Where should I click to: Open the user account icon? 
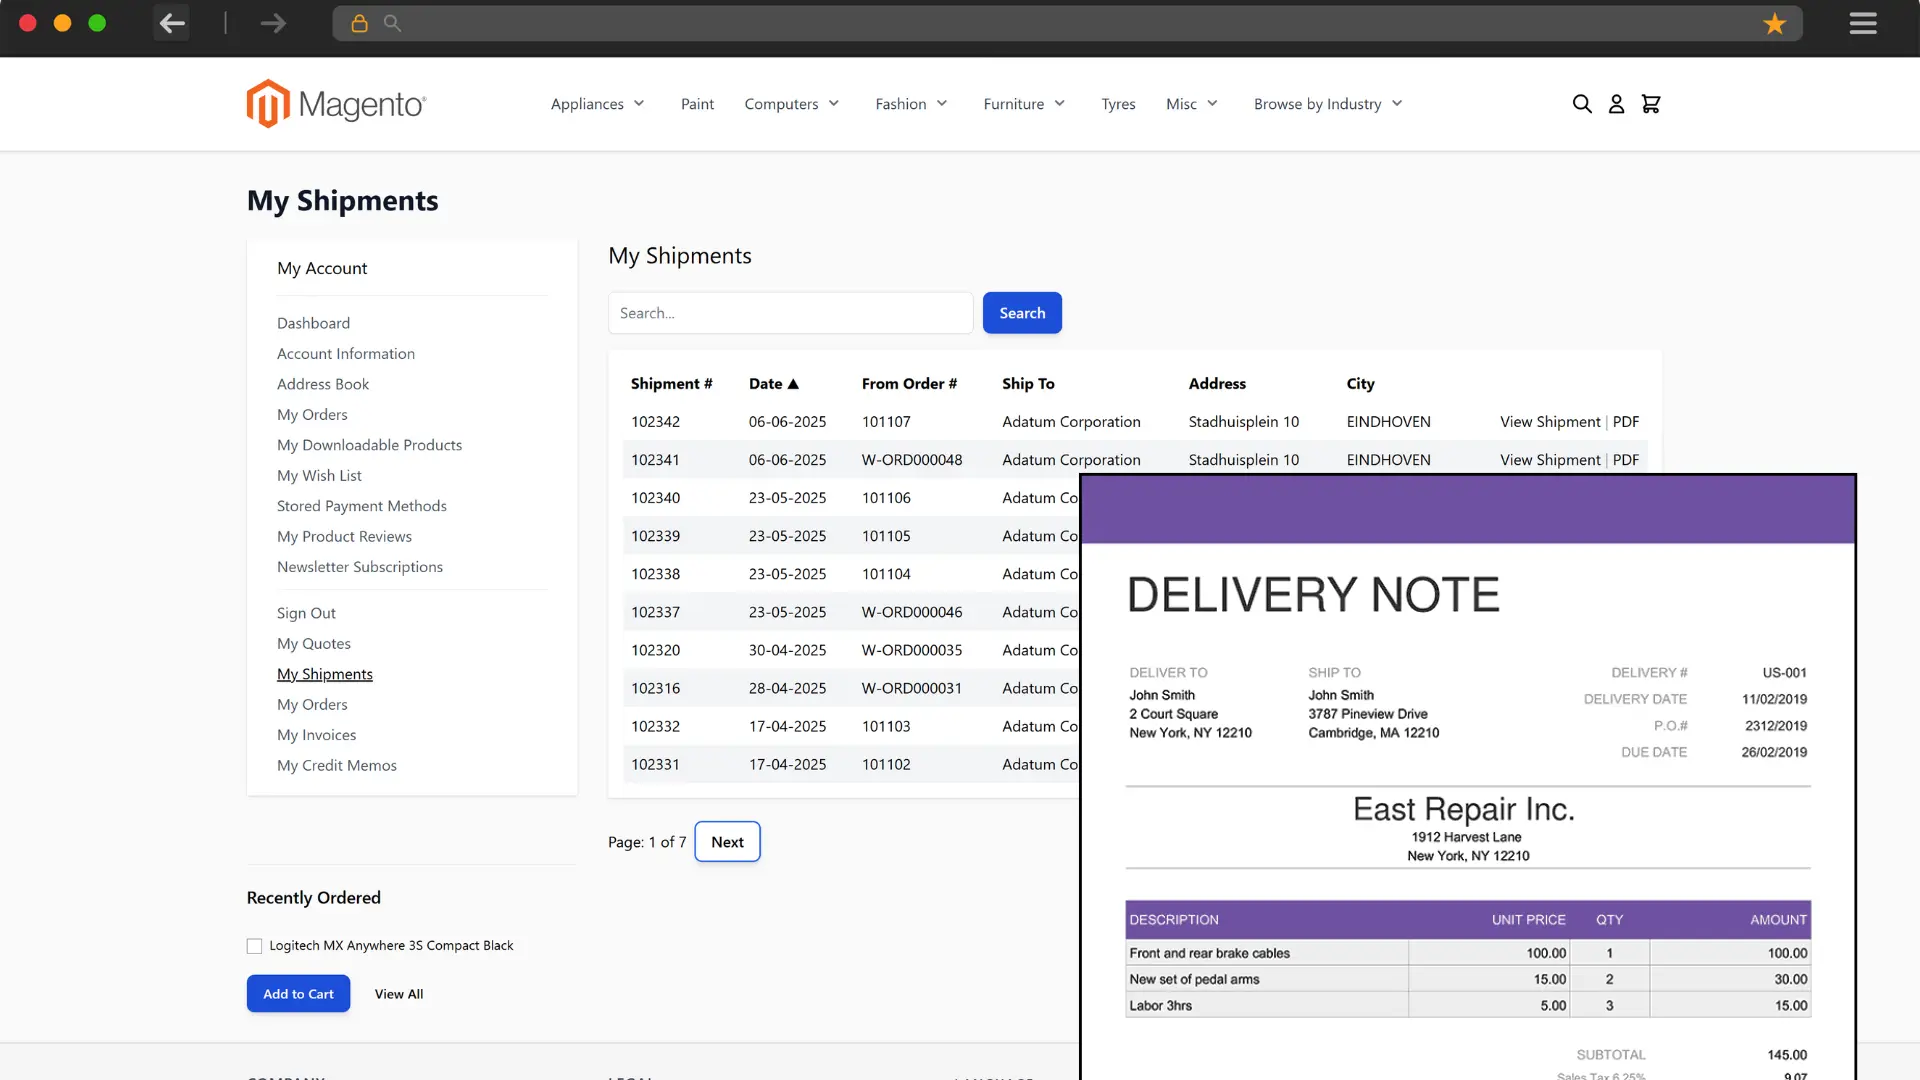coord(1616,104)
